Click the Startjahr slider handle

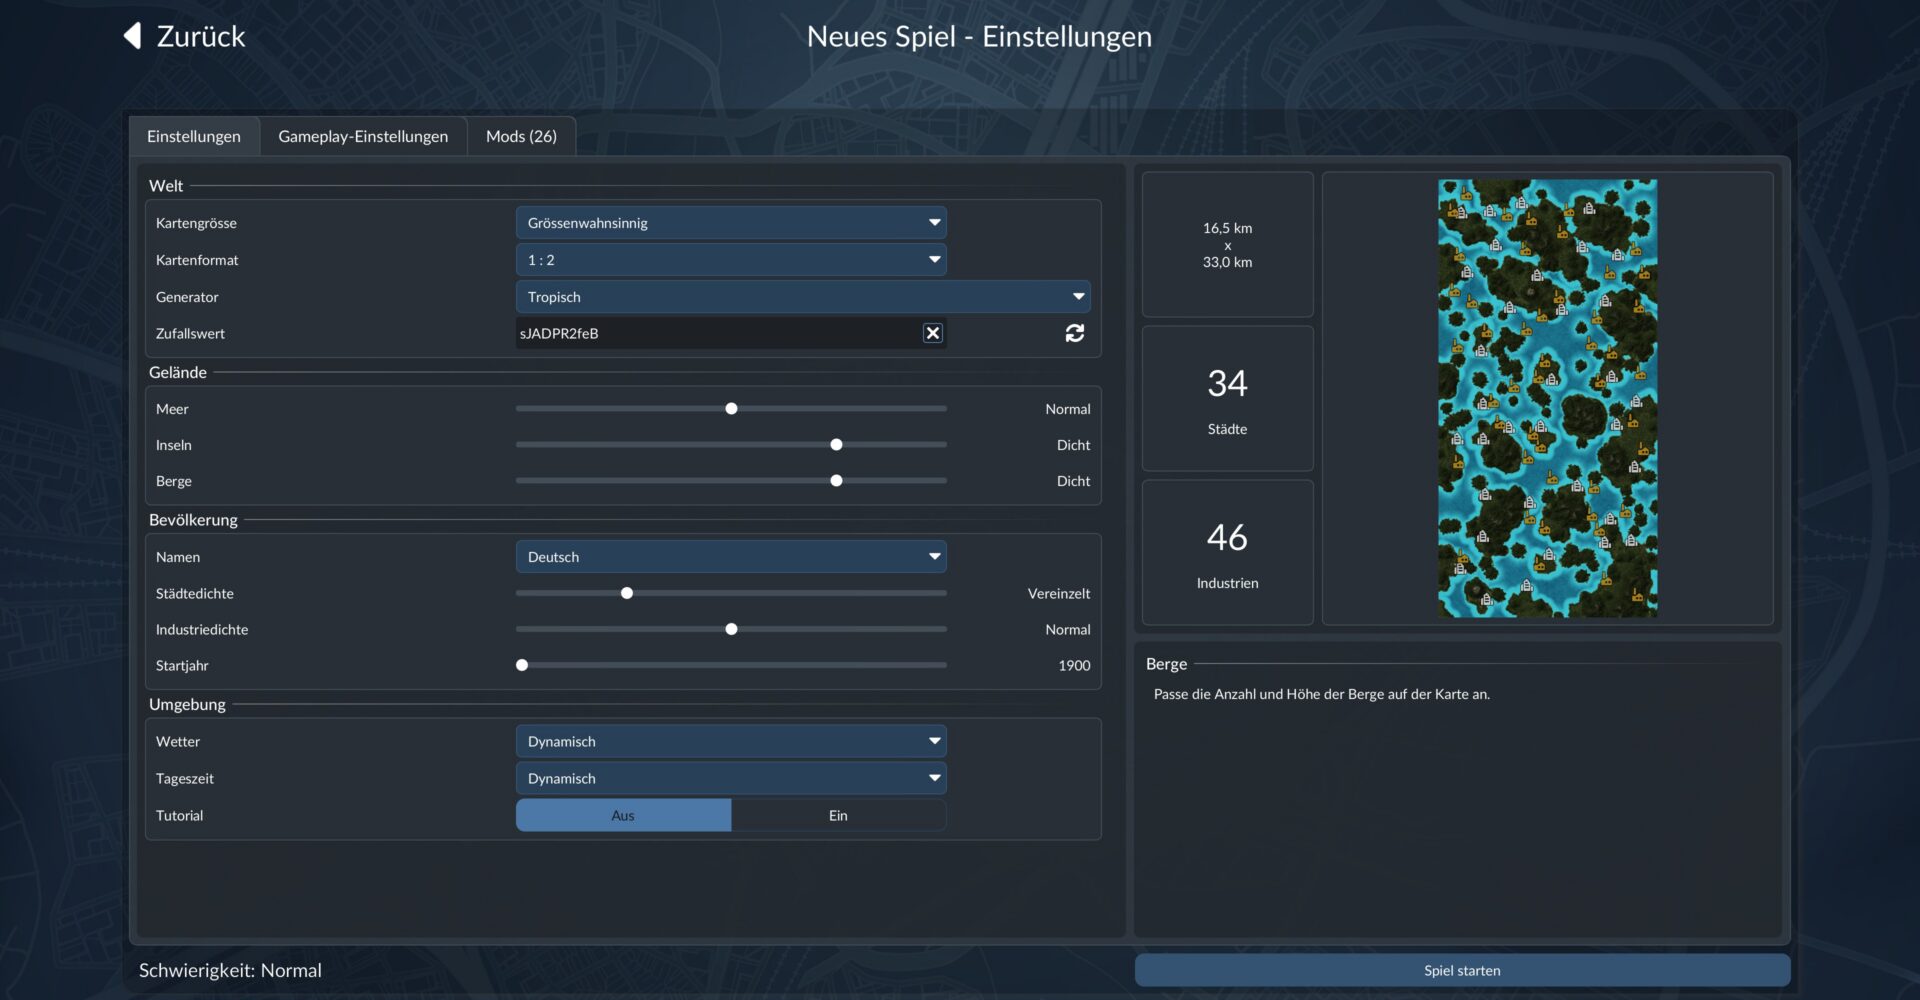point(522,665)
